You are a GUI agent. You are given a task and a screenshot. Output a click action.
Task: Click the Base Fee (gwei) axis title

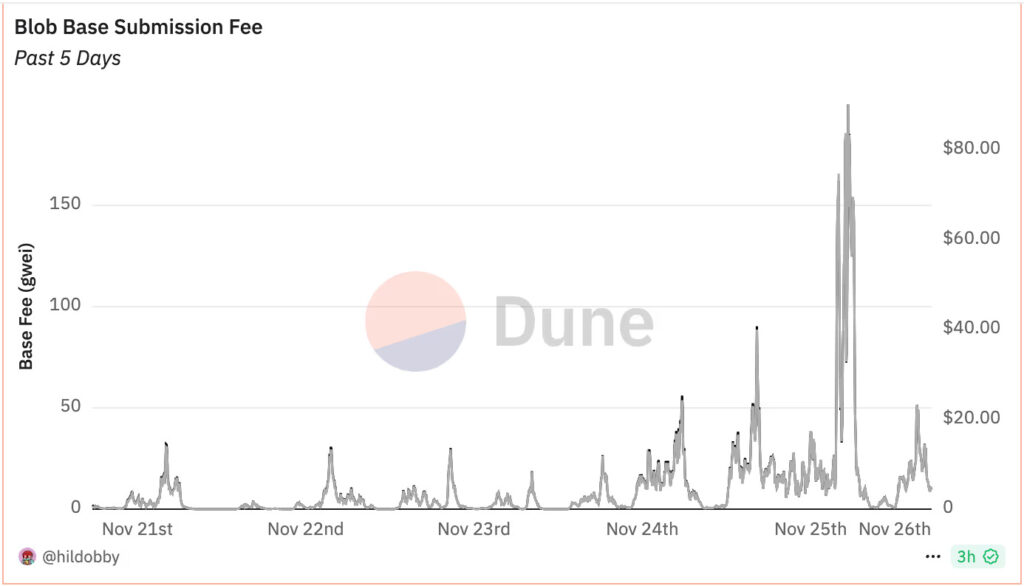27,305
